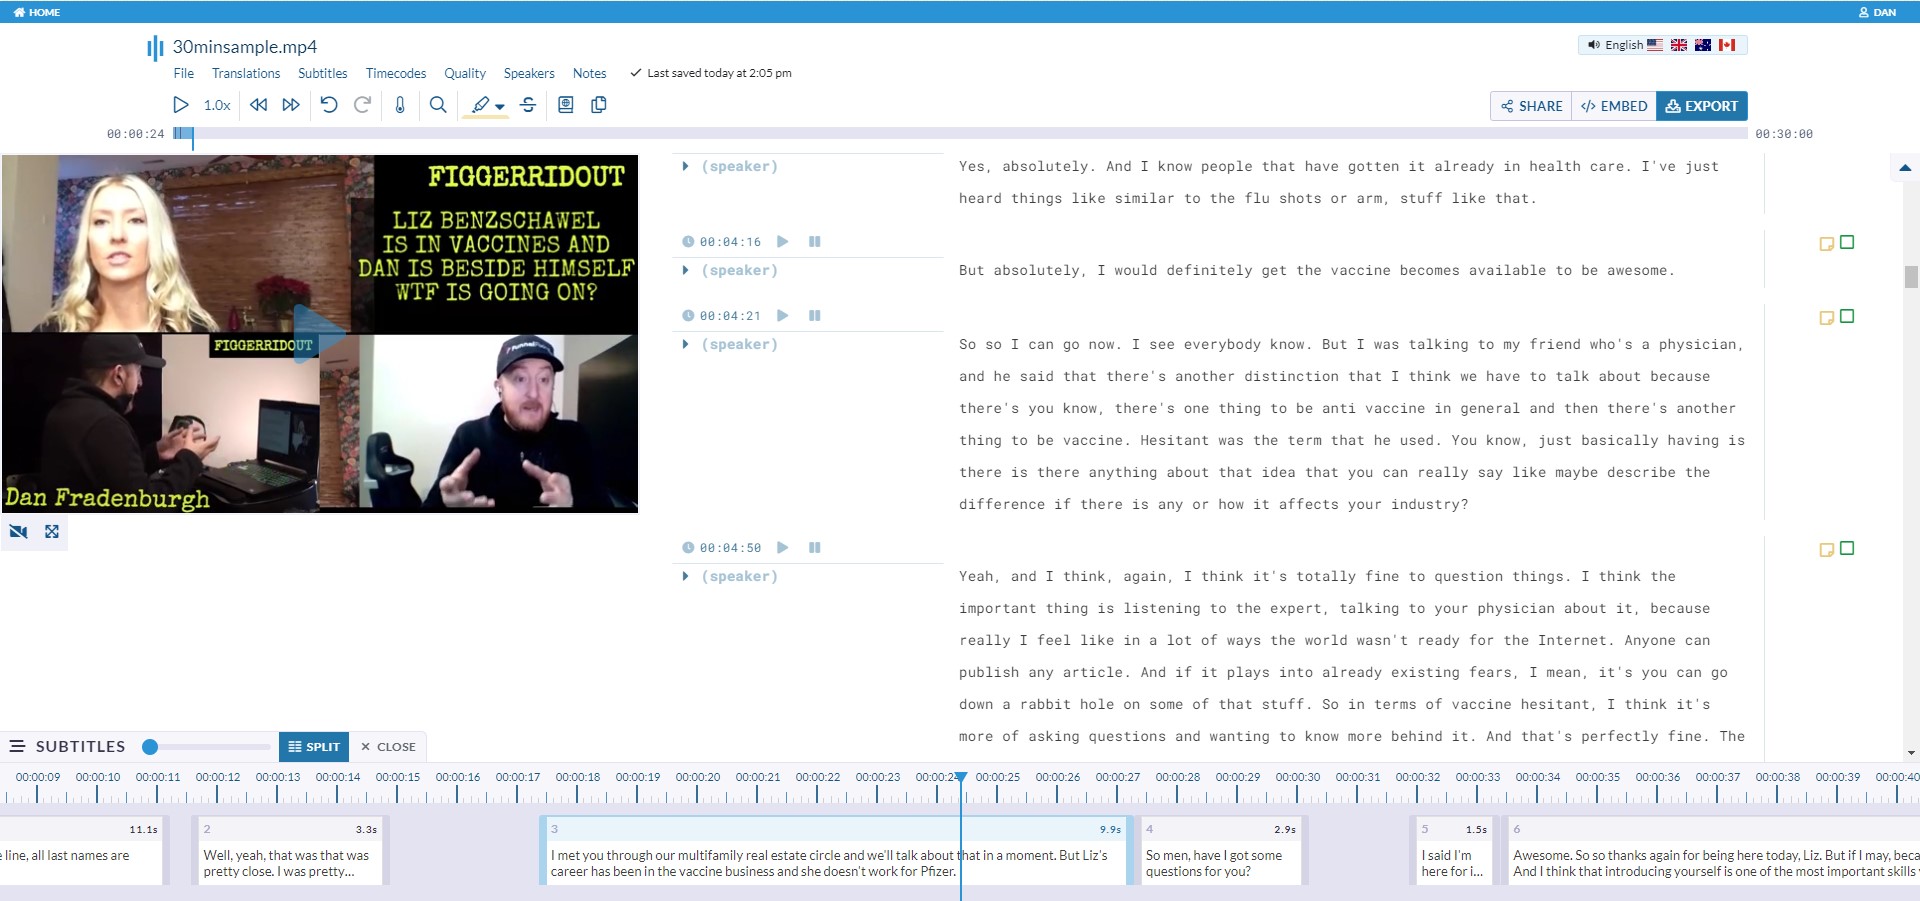Click the fast-forward double-arrow icon
Viewport: 1920px width, 901px height.
click(291, 105)
